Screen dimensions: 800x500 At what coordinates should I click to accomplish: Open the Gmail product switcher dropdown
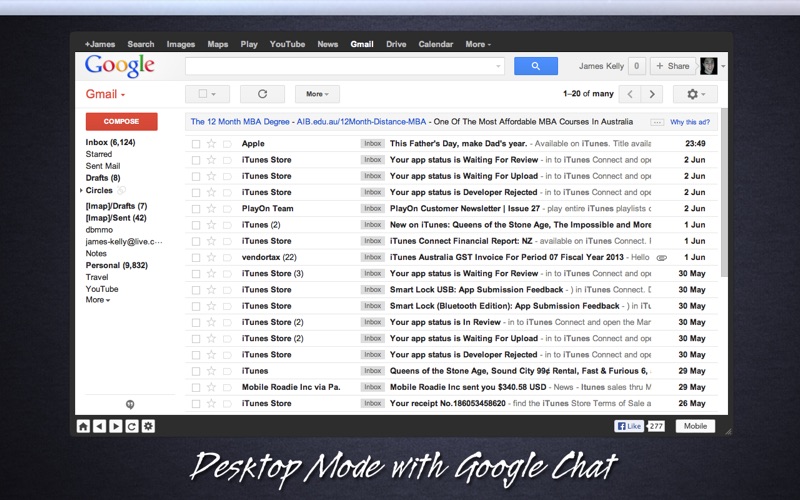pyautogui.click(x=105, y=94)
